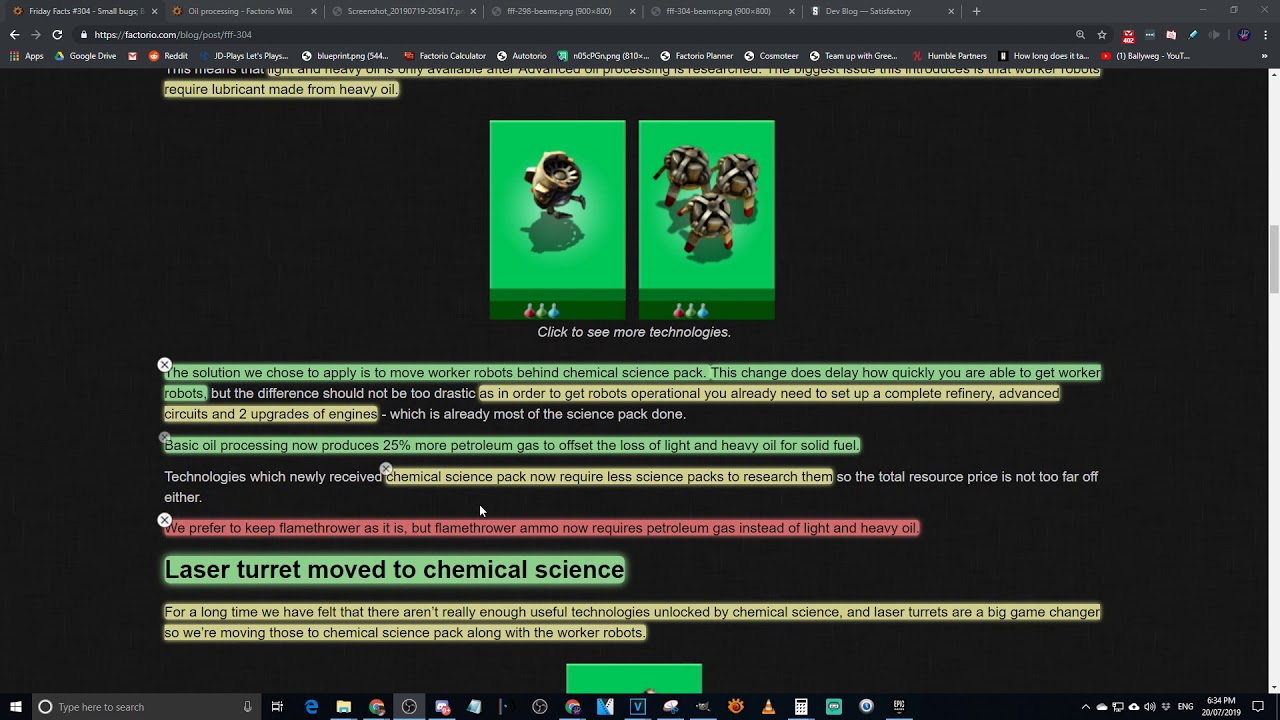Close the Friday Facts #304 tab
This screenshot has height=720, width=1280.
pyautogui.click(x=154, y=11)
